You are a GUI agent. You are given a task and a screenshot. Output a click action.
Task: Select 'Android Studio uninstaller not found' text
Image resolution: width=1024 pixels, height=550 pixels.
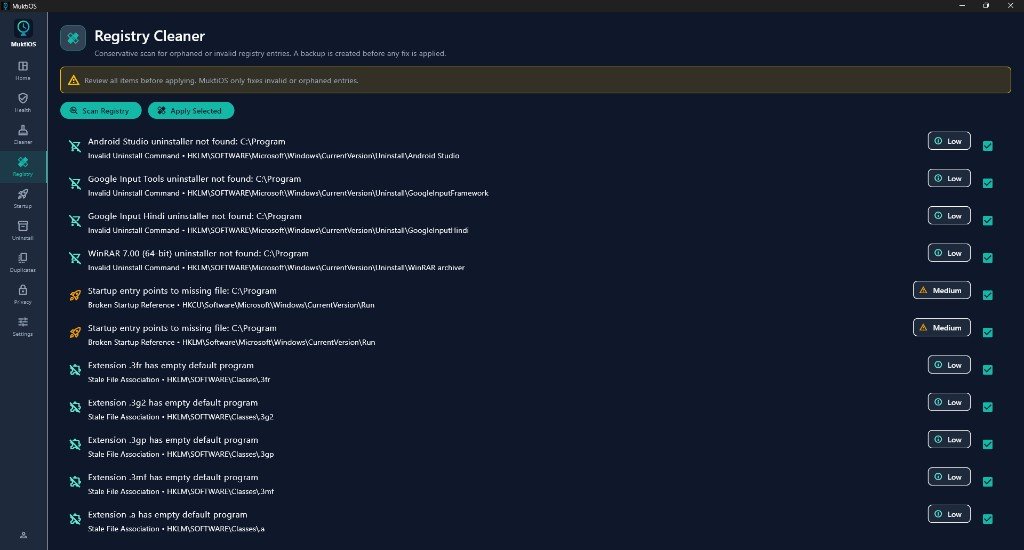point(162,141)
